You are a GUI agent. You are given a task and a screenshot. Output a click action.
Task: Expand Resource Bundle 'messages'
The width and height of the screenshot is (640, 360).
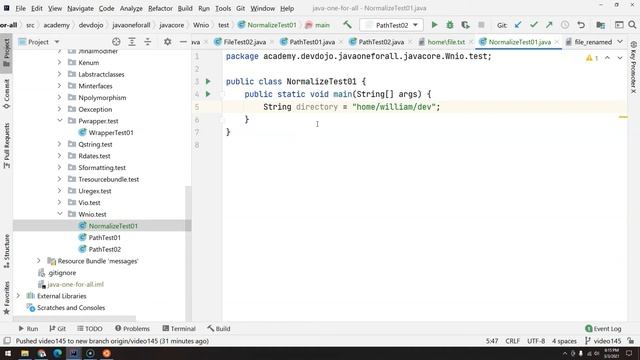click(x=39, y=261)
